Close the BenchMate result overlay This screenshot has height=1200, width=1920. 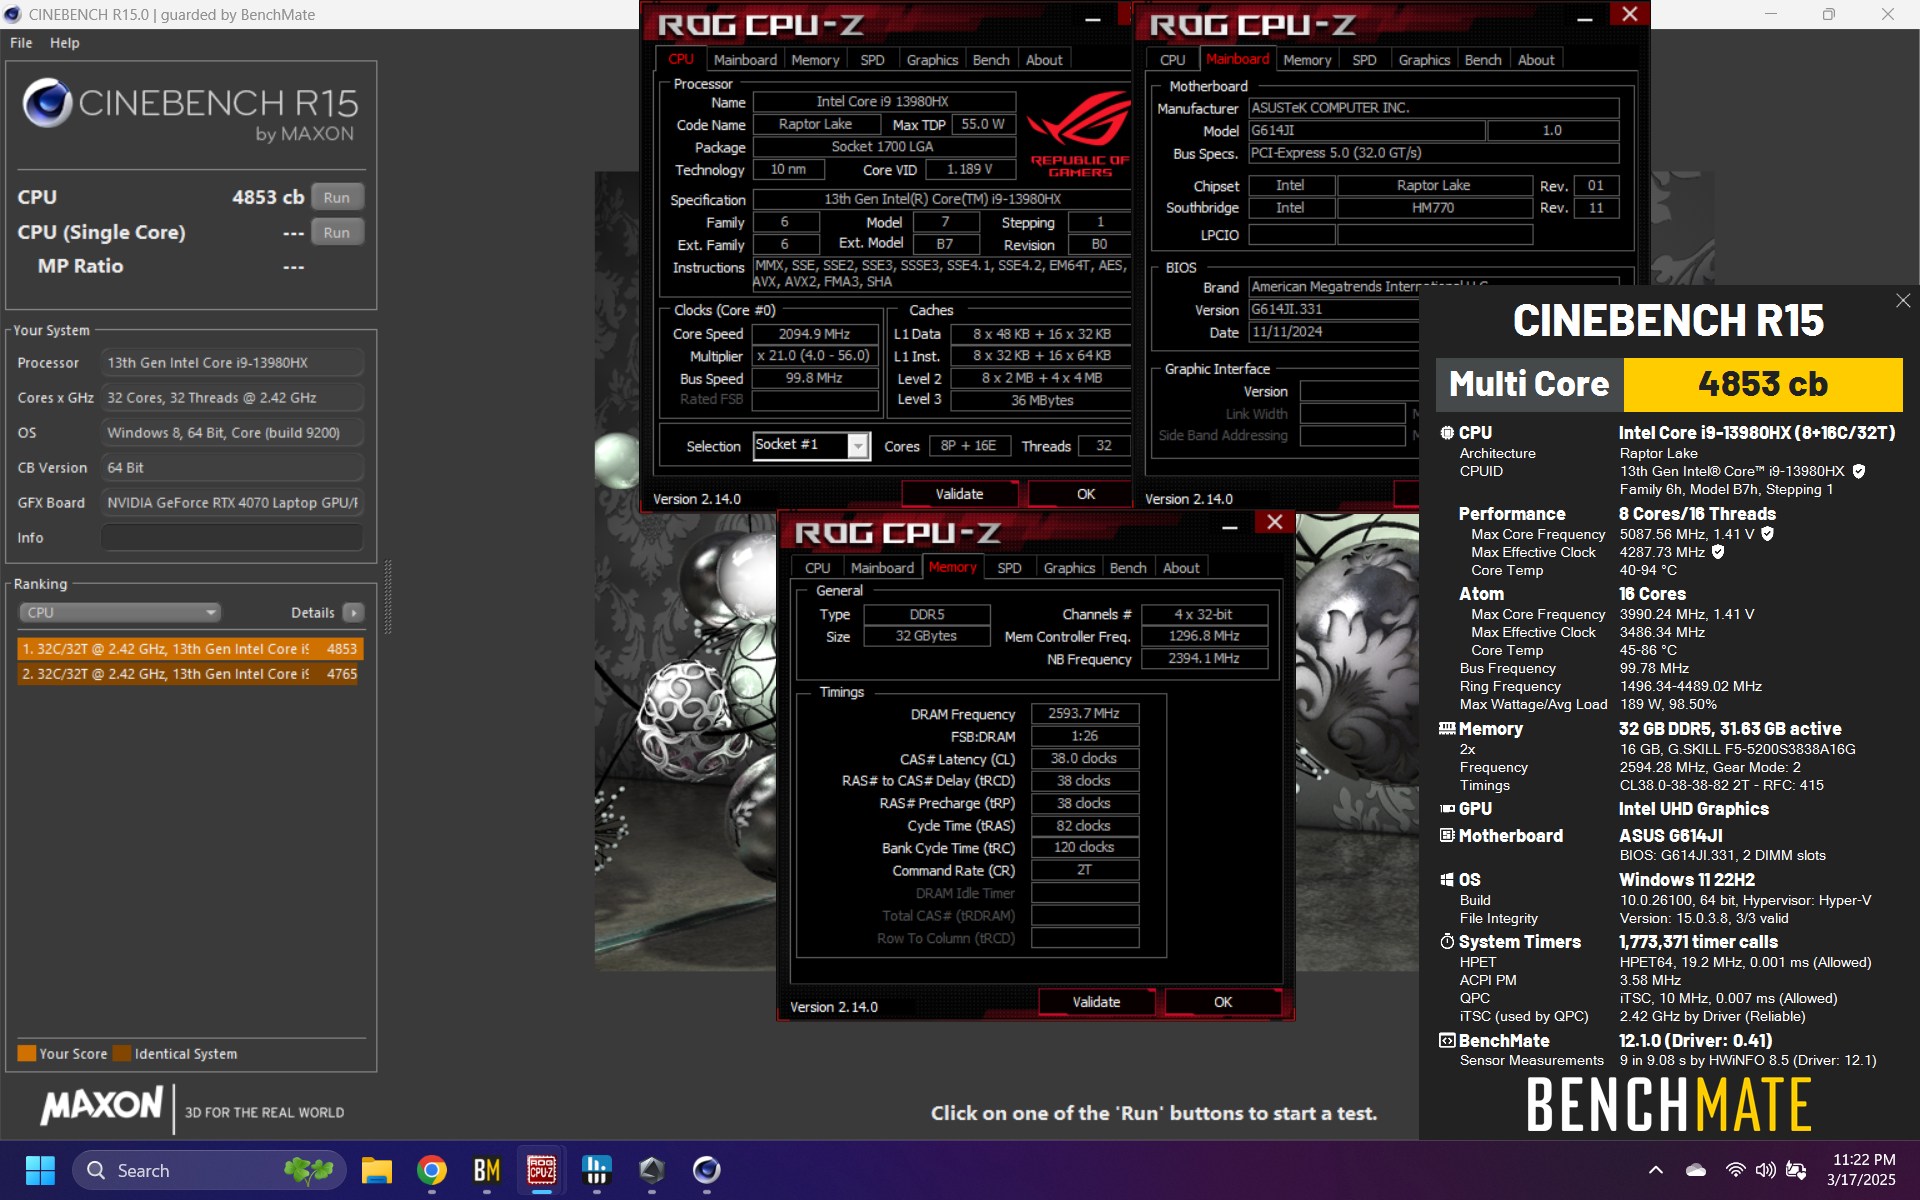click(x=1902, y=301)
